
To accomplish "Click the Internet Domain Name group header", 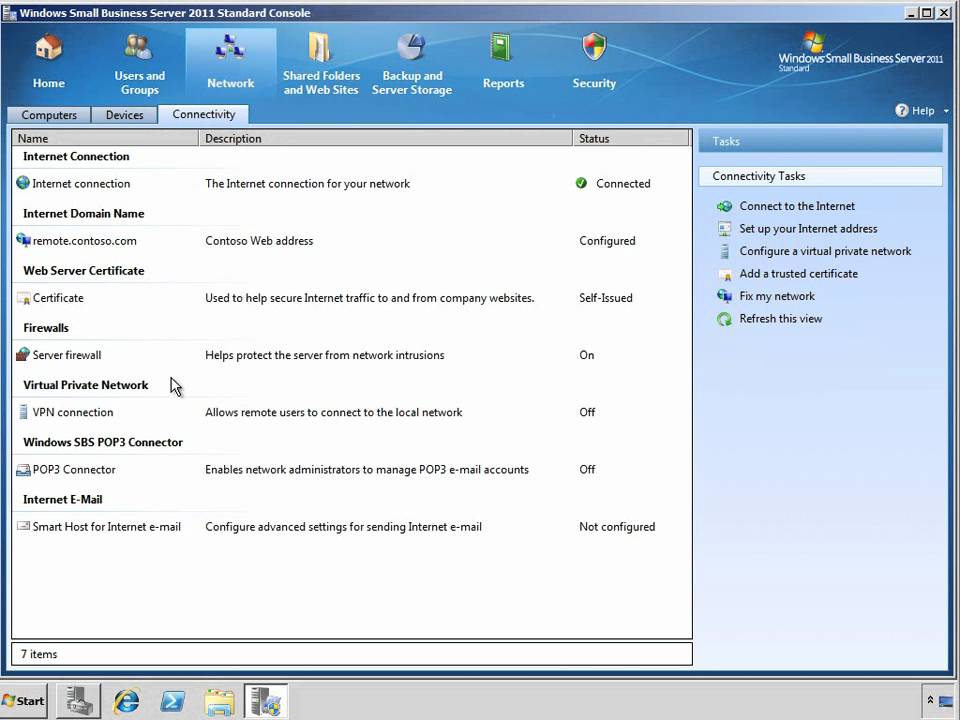I will pyautogui.click(x=84, y=214).
